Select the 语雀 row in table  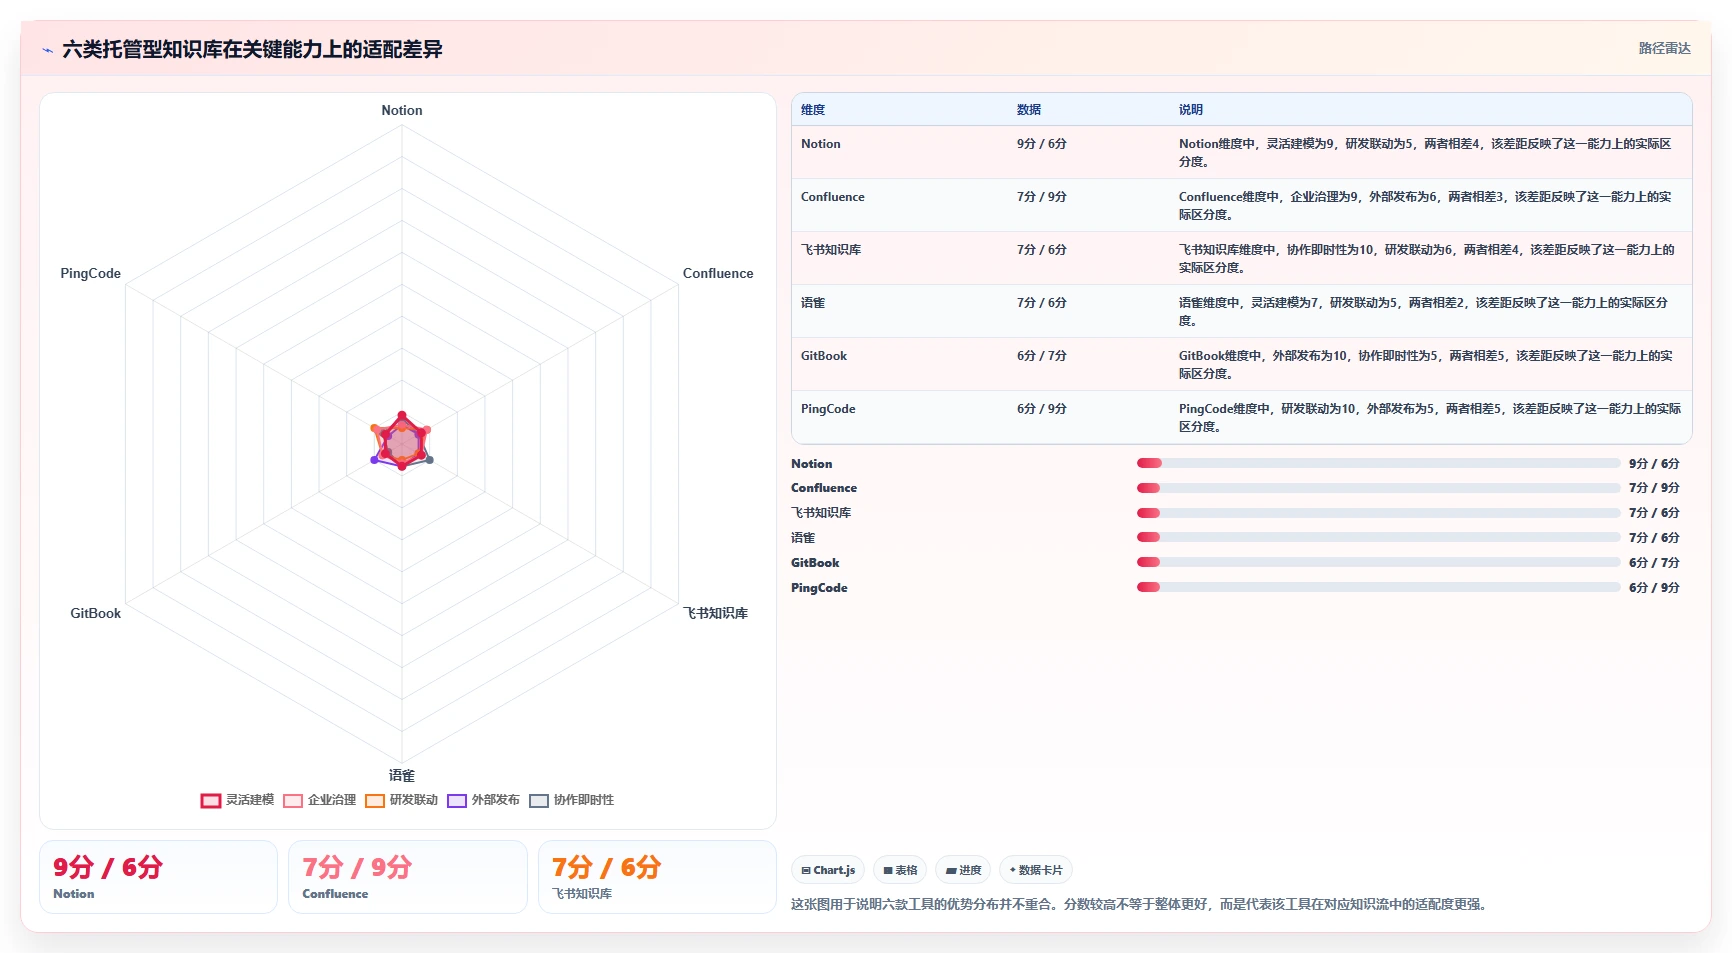point(1241,311)
